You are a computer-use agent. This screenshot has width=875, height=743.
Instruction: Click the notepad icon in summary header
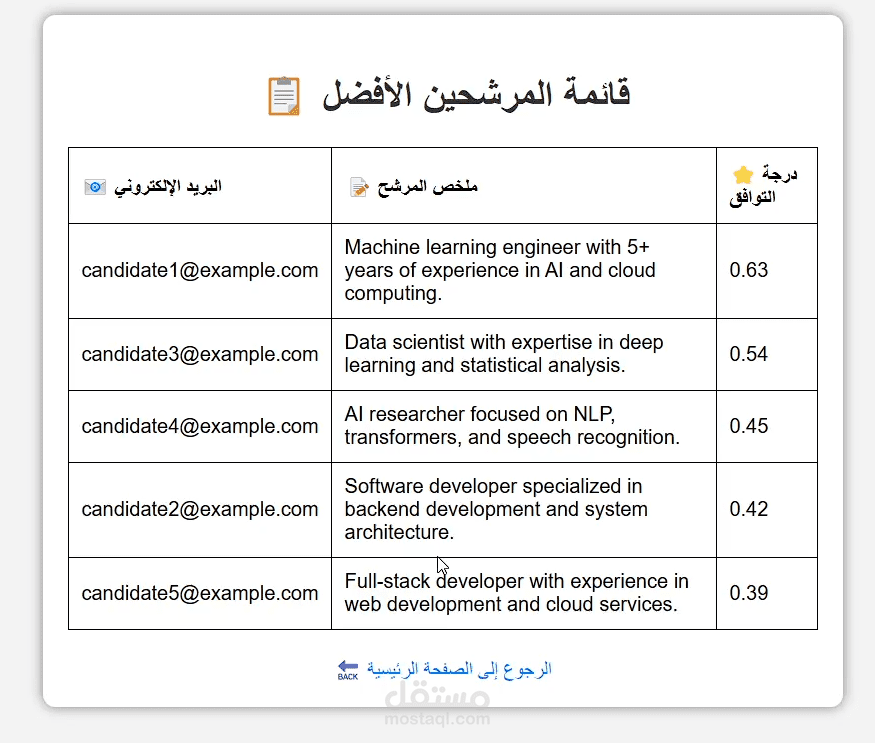pyautogui.click(x=359, y=187)
